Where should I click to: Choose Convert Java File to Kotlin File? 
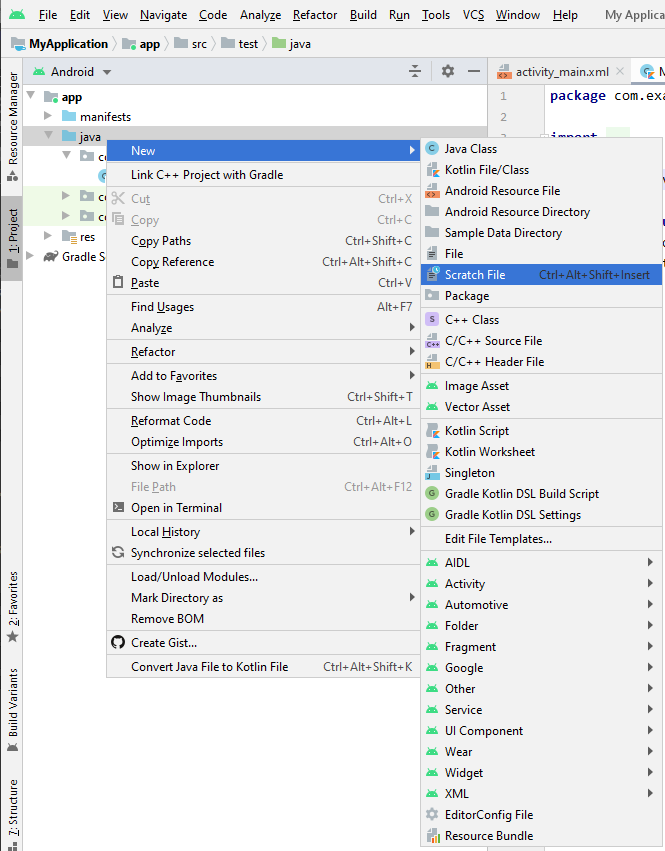click(x=209, y=667)
